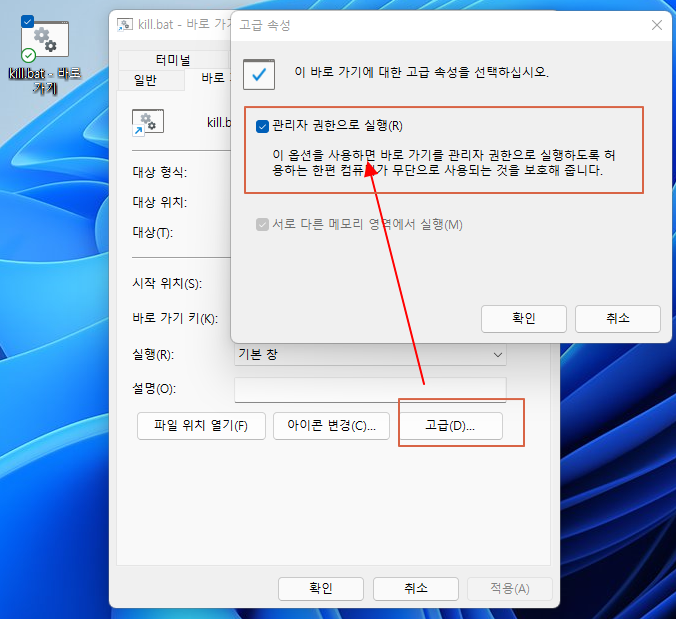676x619 pixels.
Task: Click the 이 바로 가기에 대한 고급 속성 heading text
Action: pyautogui.click(x=421, y=72)
